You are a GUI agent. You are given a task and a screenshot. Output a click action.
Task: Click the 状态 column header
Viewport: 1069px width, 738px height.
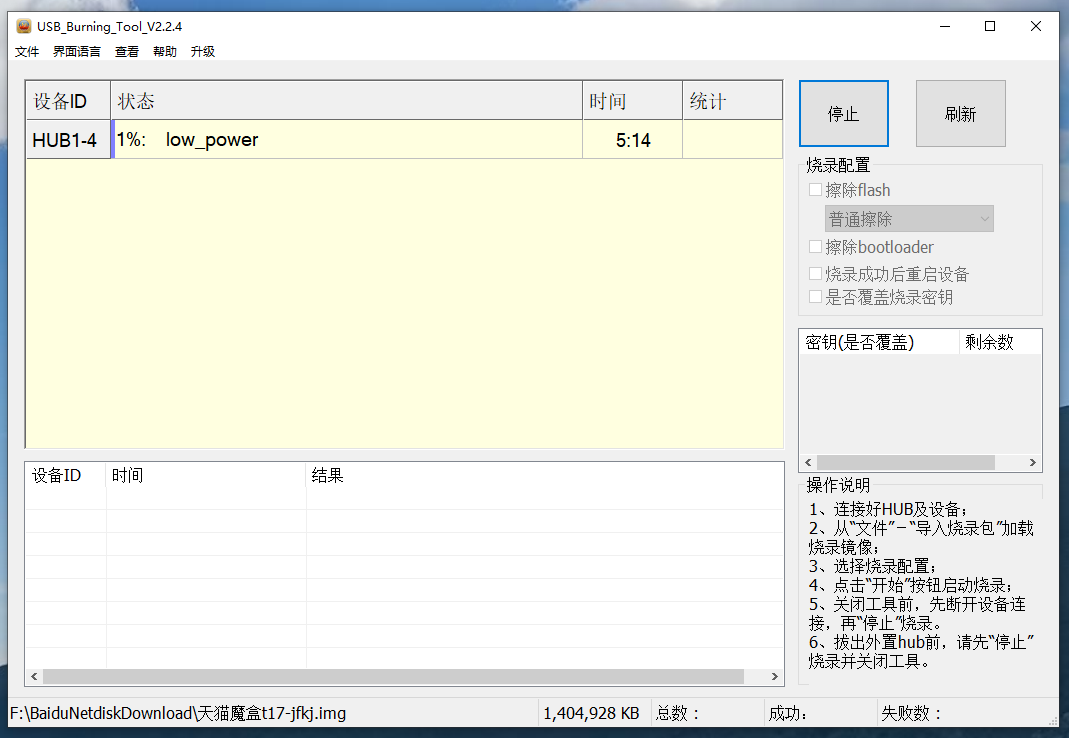(346, 101)
